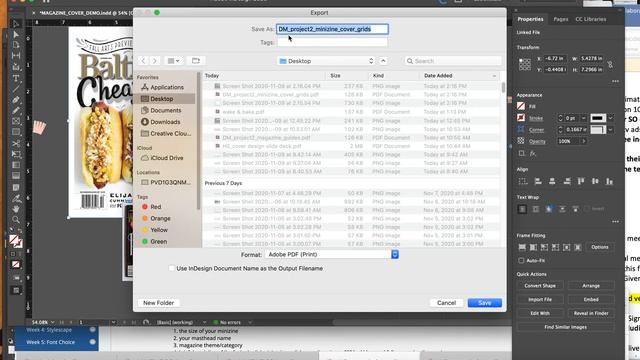The height and width of the screenshot is (360, 640).
Task: Select the Rectangle tool
Action: pos(16,132)
